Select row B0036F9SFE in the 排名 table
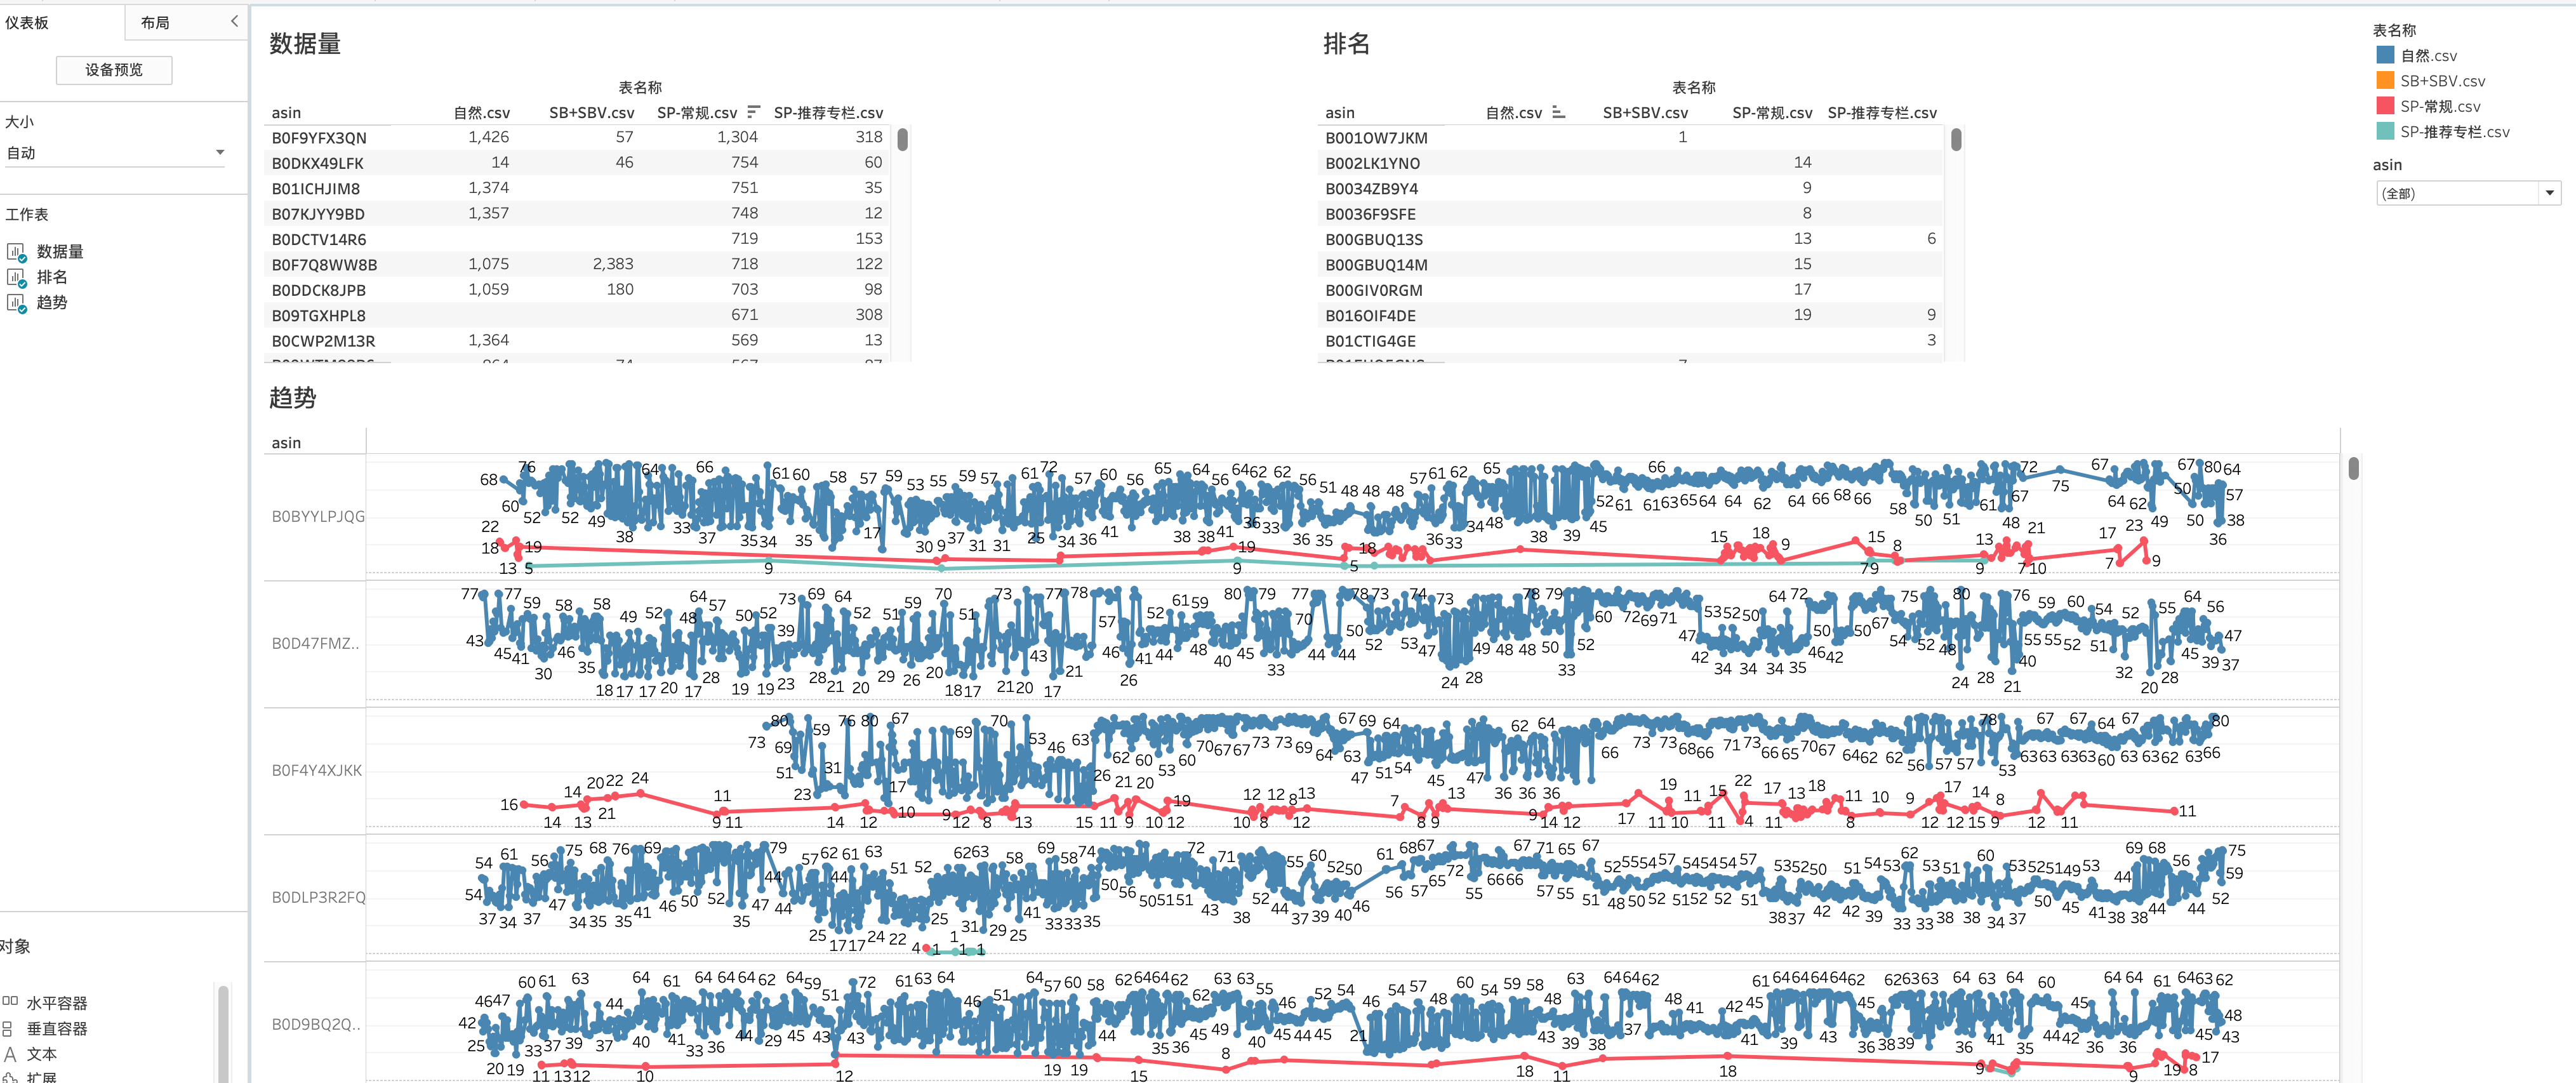The image size is (2576, 1083). coord(1631,213)
